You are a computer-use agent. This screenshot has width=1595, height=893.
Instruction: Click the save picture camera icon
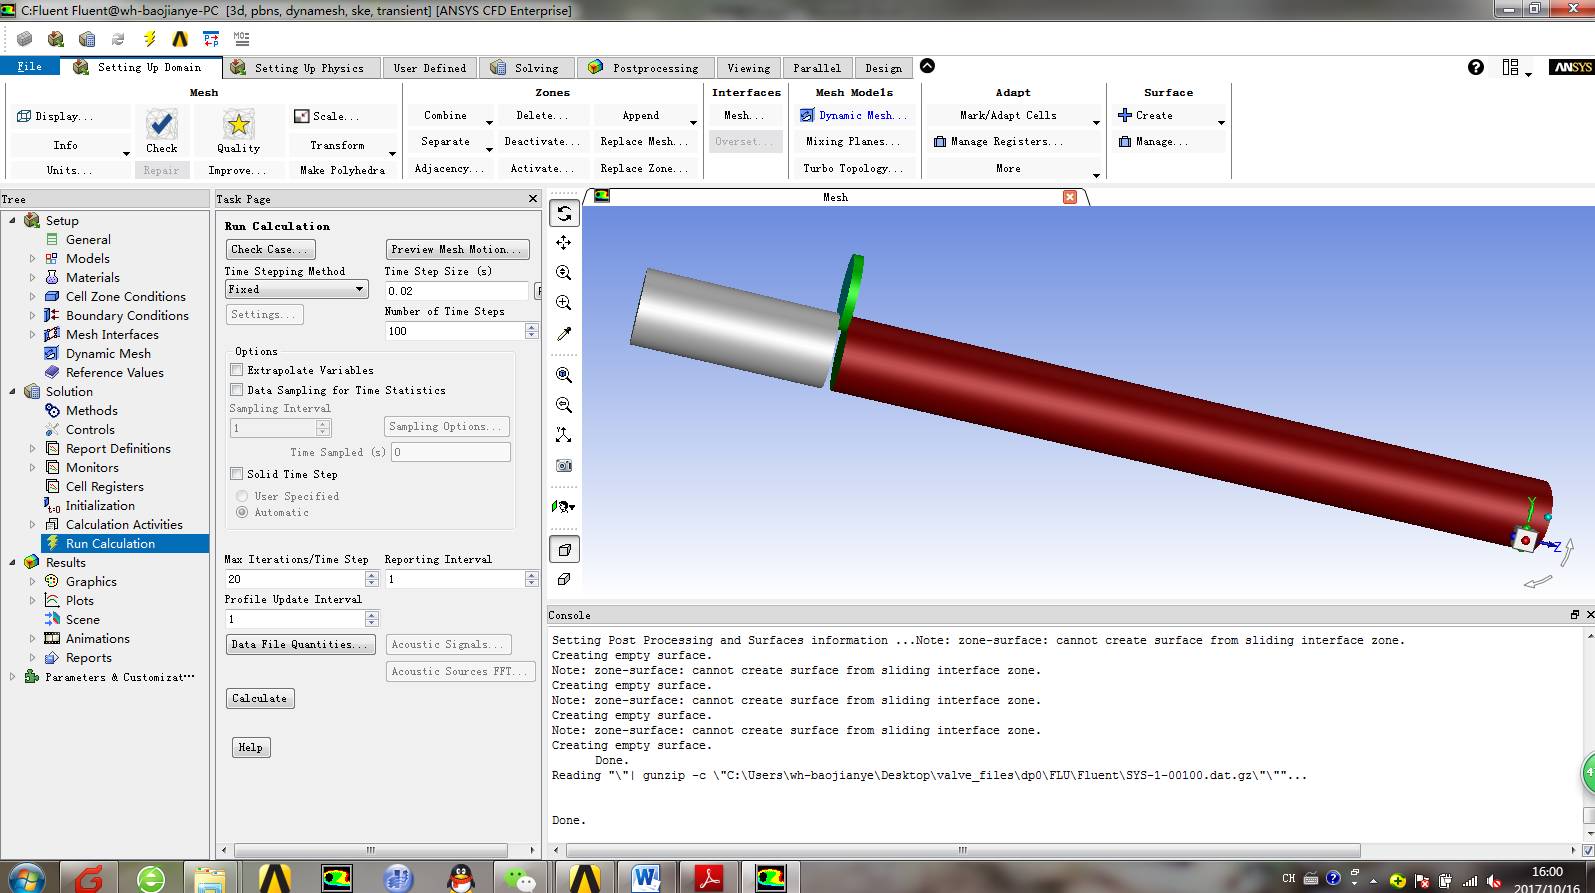click(x=564, y=465)
